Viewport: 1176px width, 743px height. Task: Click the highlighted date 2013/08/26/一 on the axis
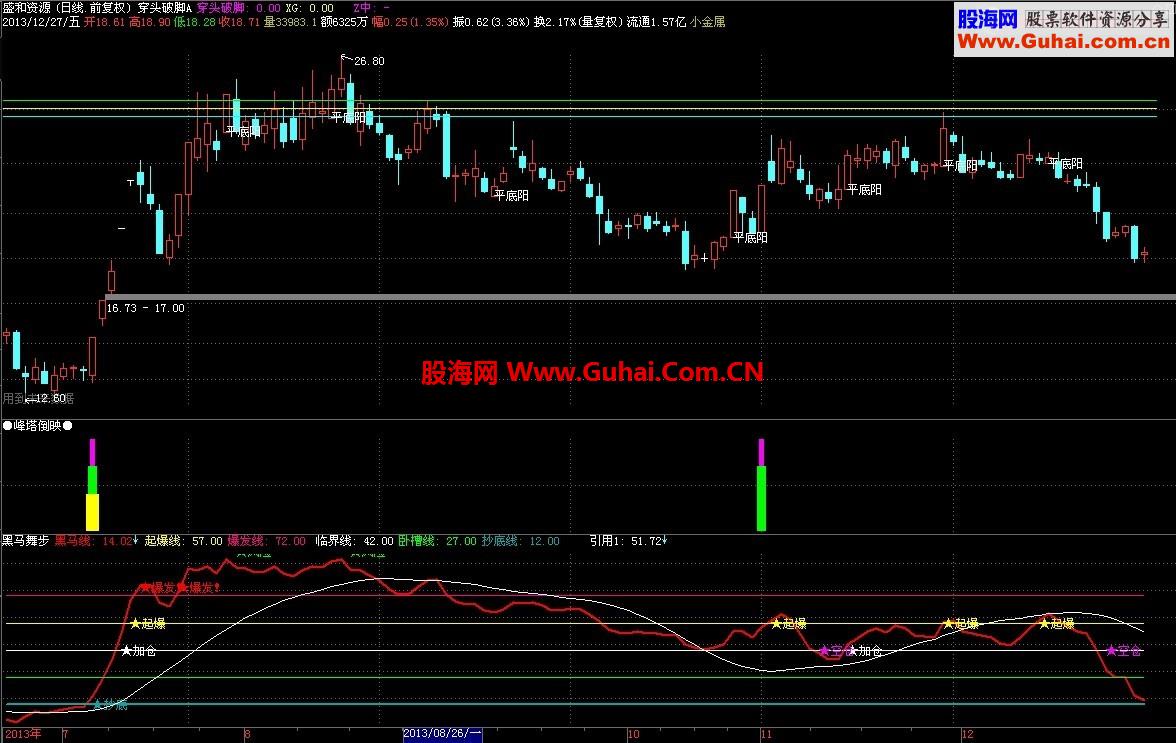pos(442,734)
